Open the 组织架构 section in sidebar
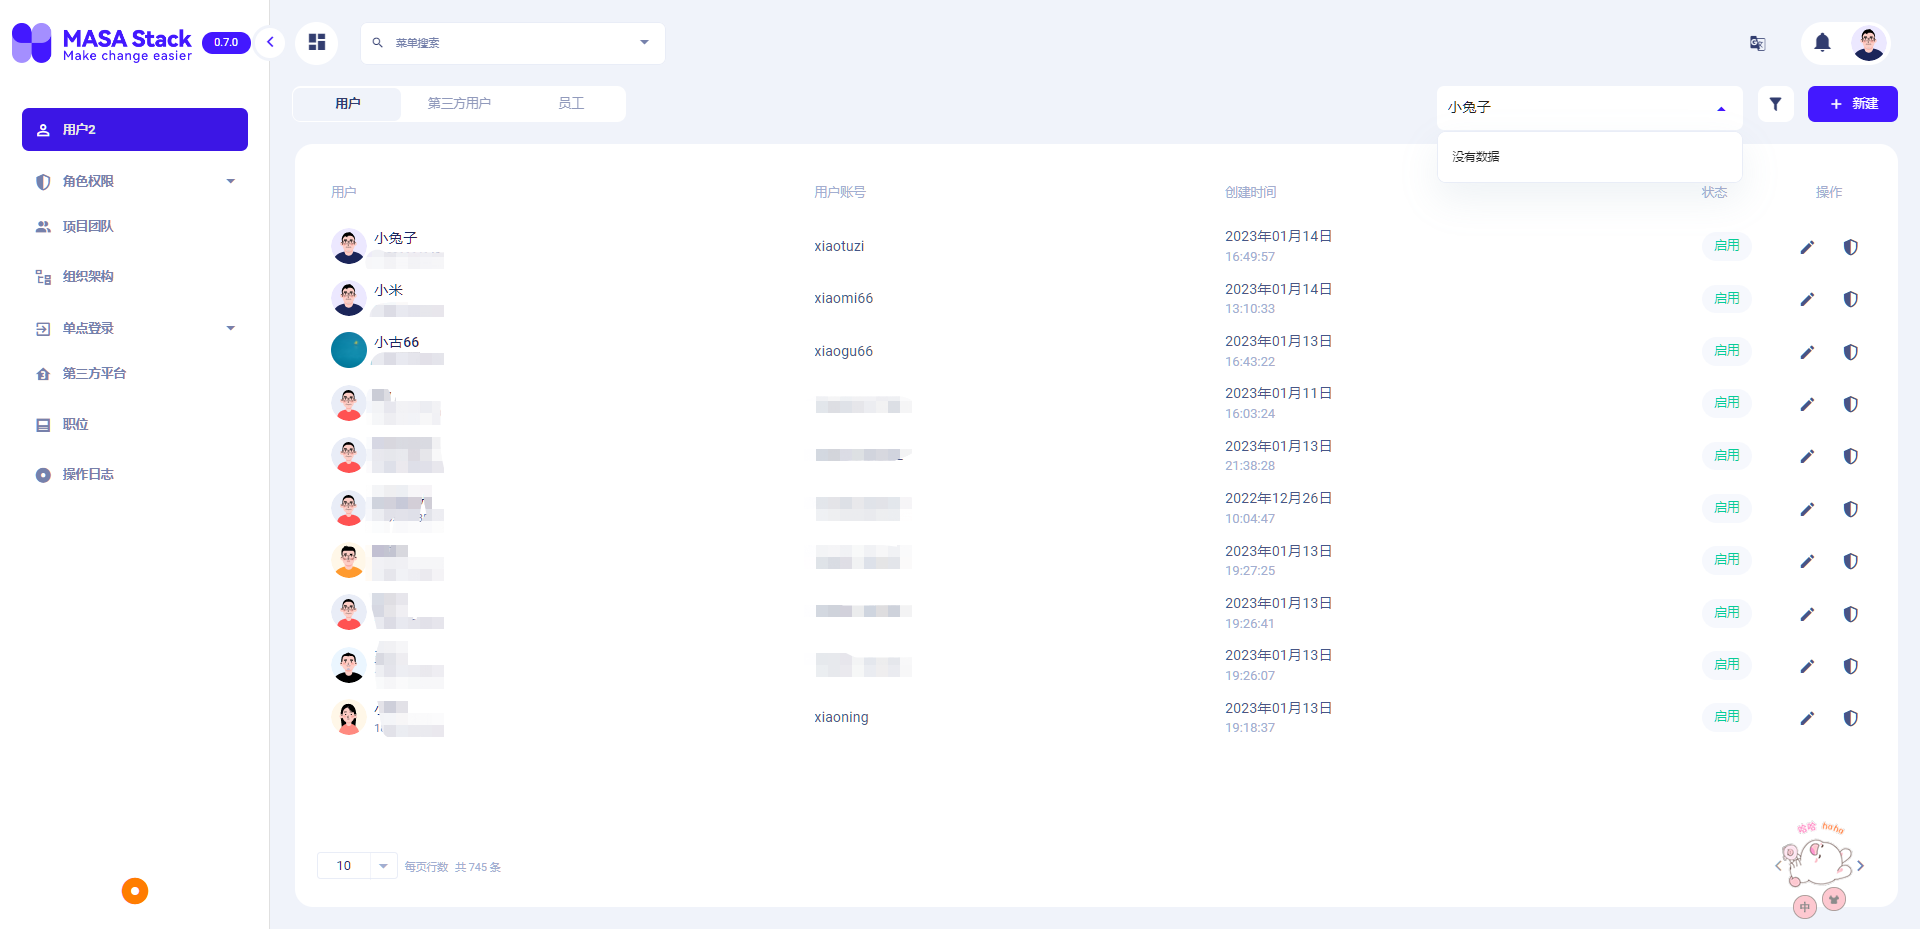Viewport: 1920px width, 929px height. click(x=87, y=276)
